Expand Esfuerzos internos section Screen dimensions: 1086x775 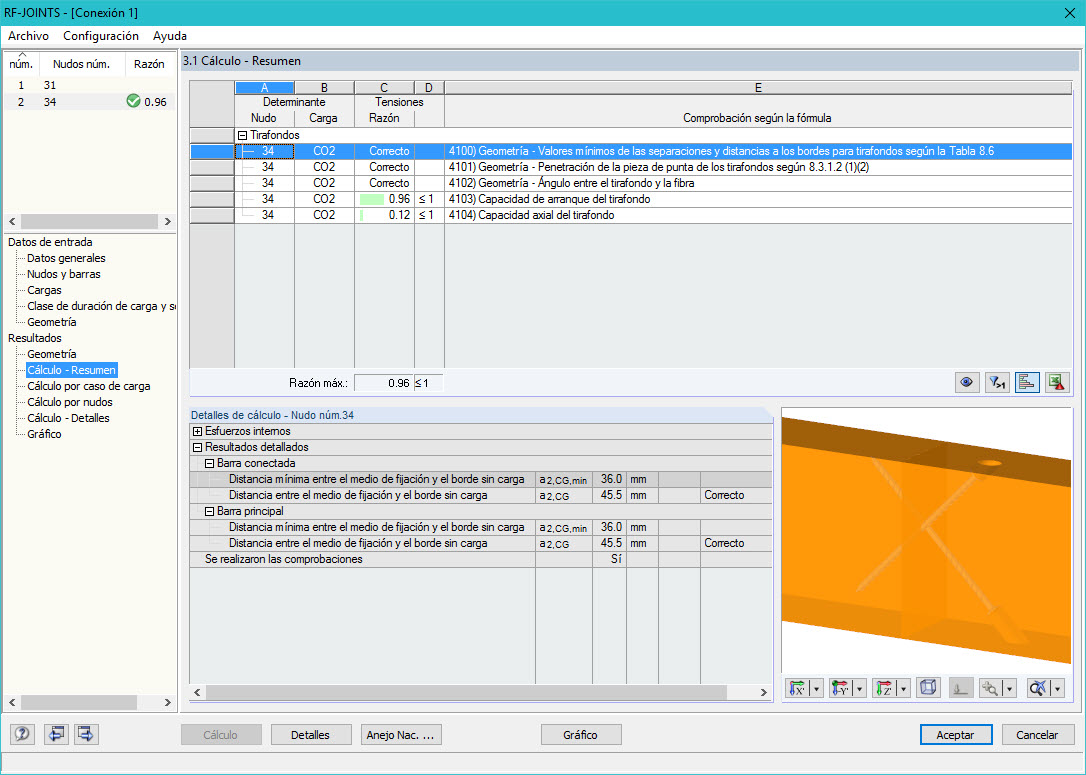tap(197, 431)
